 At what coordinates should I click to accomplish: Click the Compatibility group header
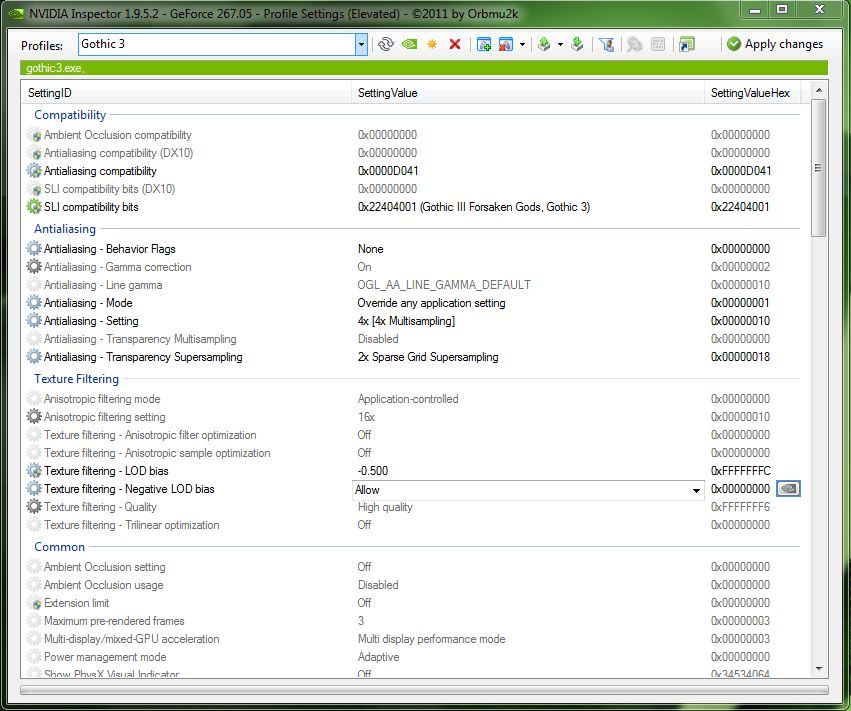[70, 115]
